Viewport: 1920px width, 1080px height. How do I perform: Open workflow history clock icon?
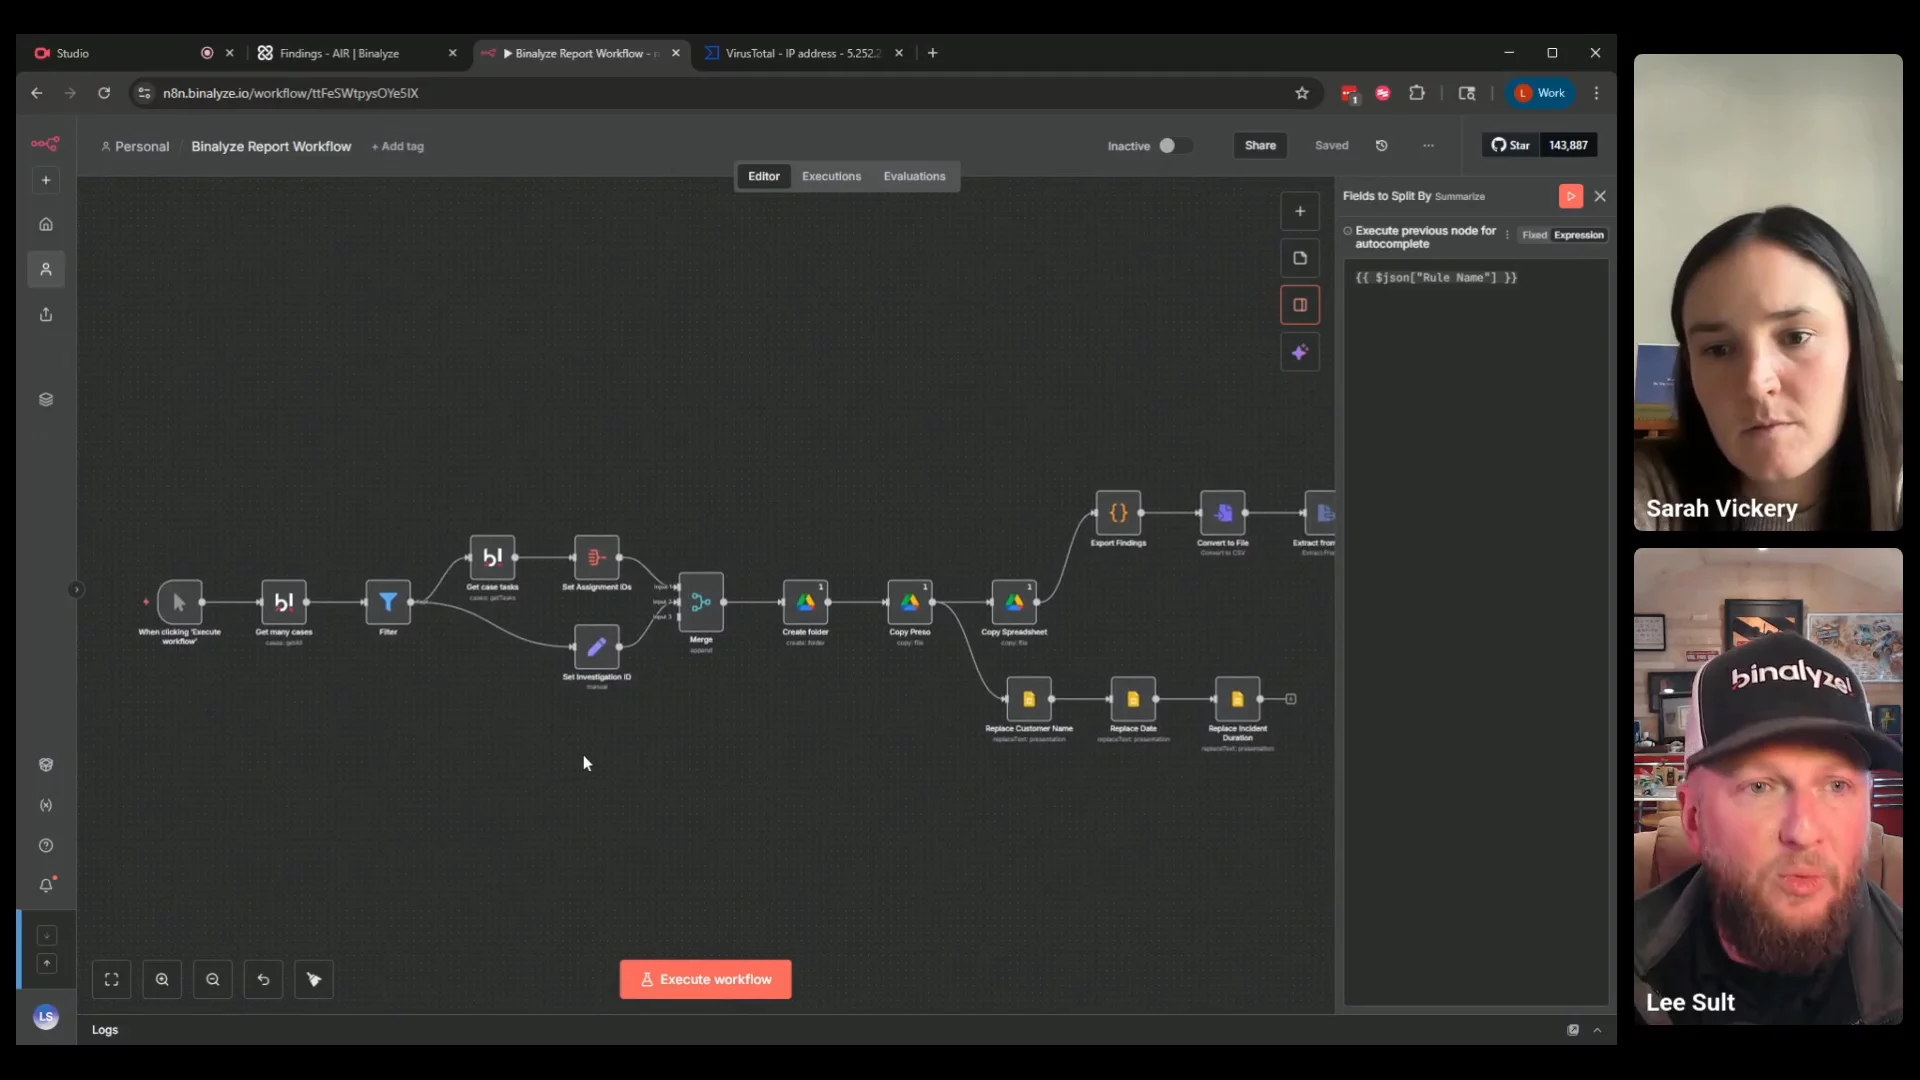pos(1382,146)
